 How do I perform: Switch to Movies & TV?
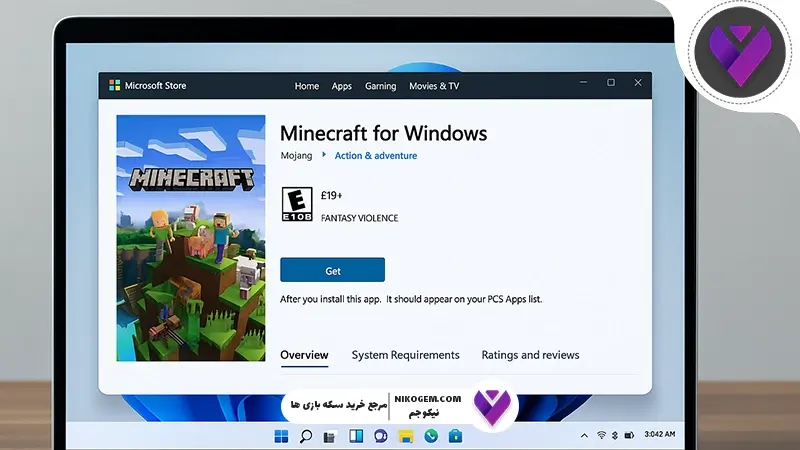click(434, 86)
